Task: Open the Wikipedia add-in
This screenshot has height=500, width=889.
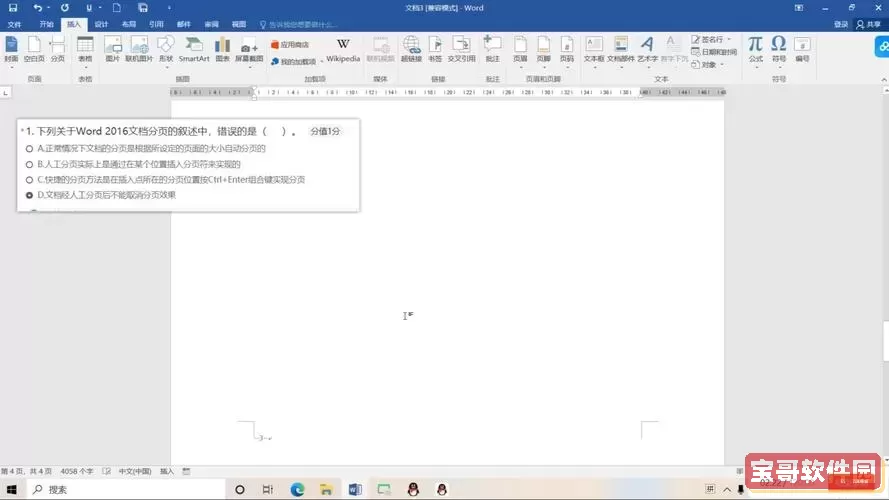Action: pyautogui.click(x=343, y=49)
